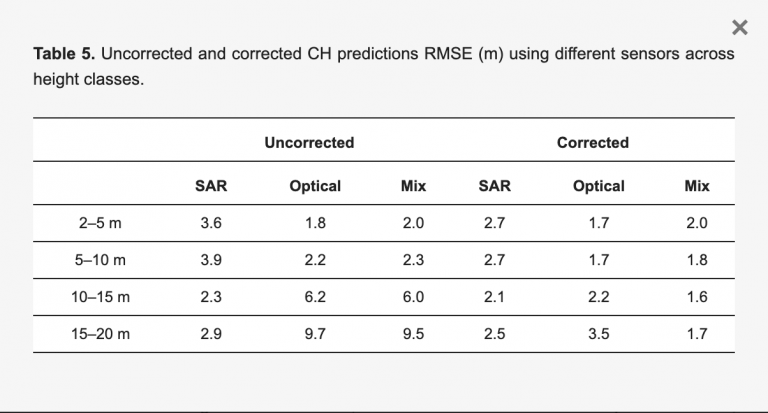The width and height of the screenshot is (768, 413).
Task: Select the Corrected group header
Action: [593, 143]
